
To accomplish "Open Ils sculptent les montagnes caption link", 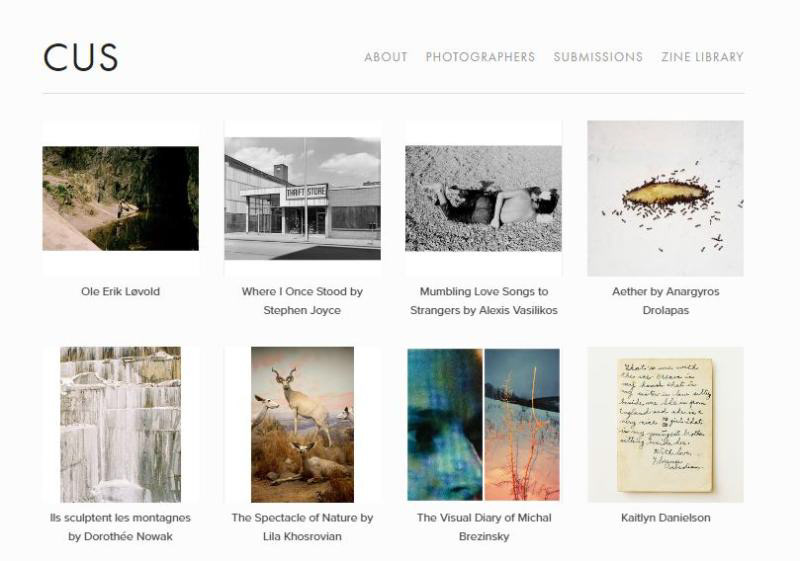I will (120, 527).
